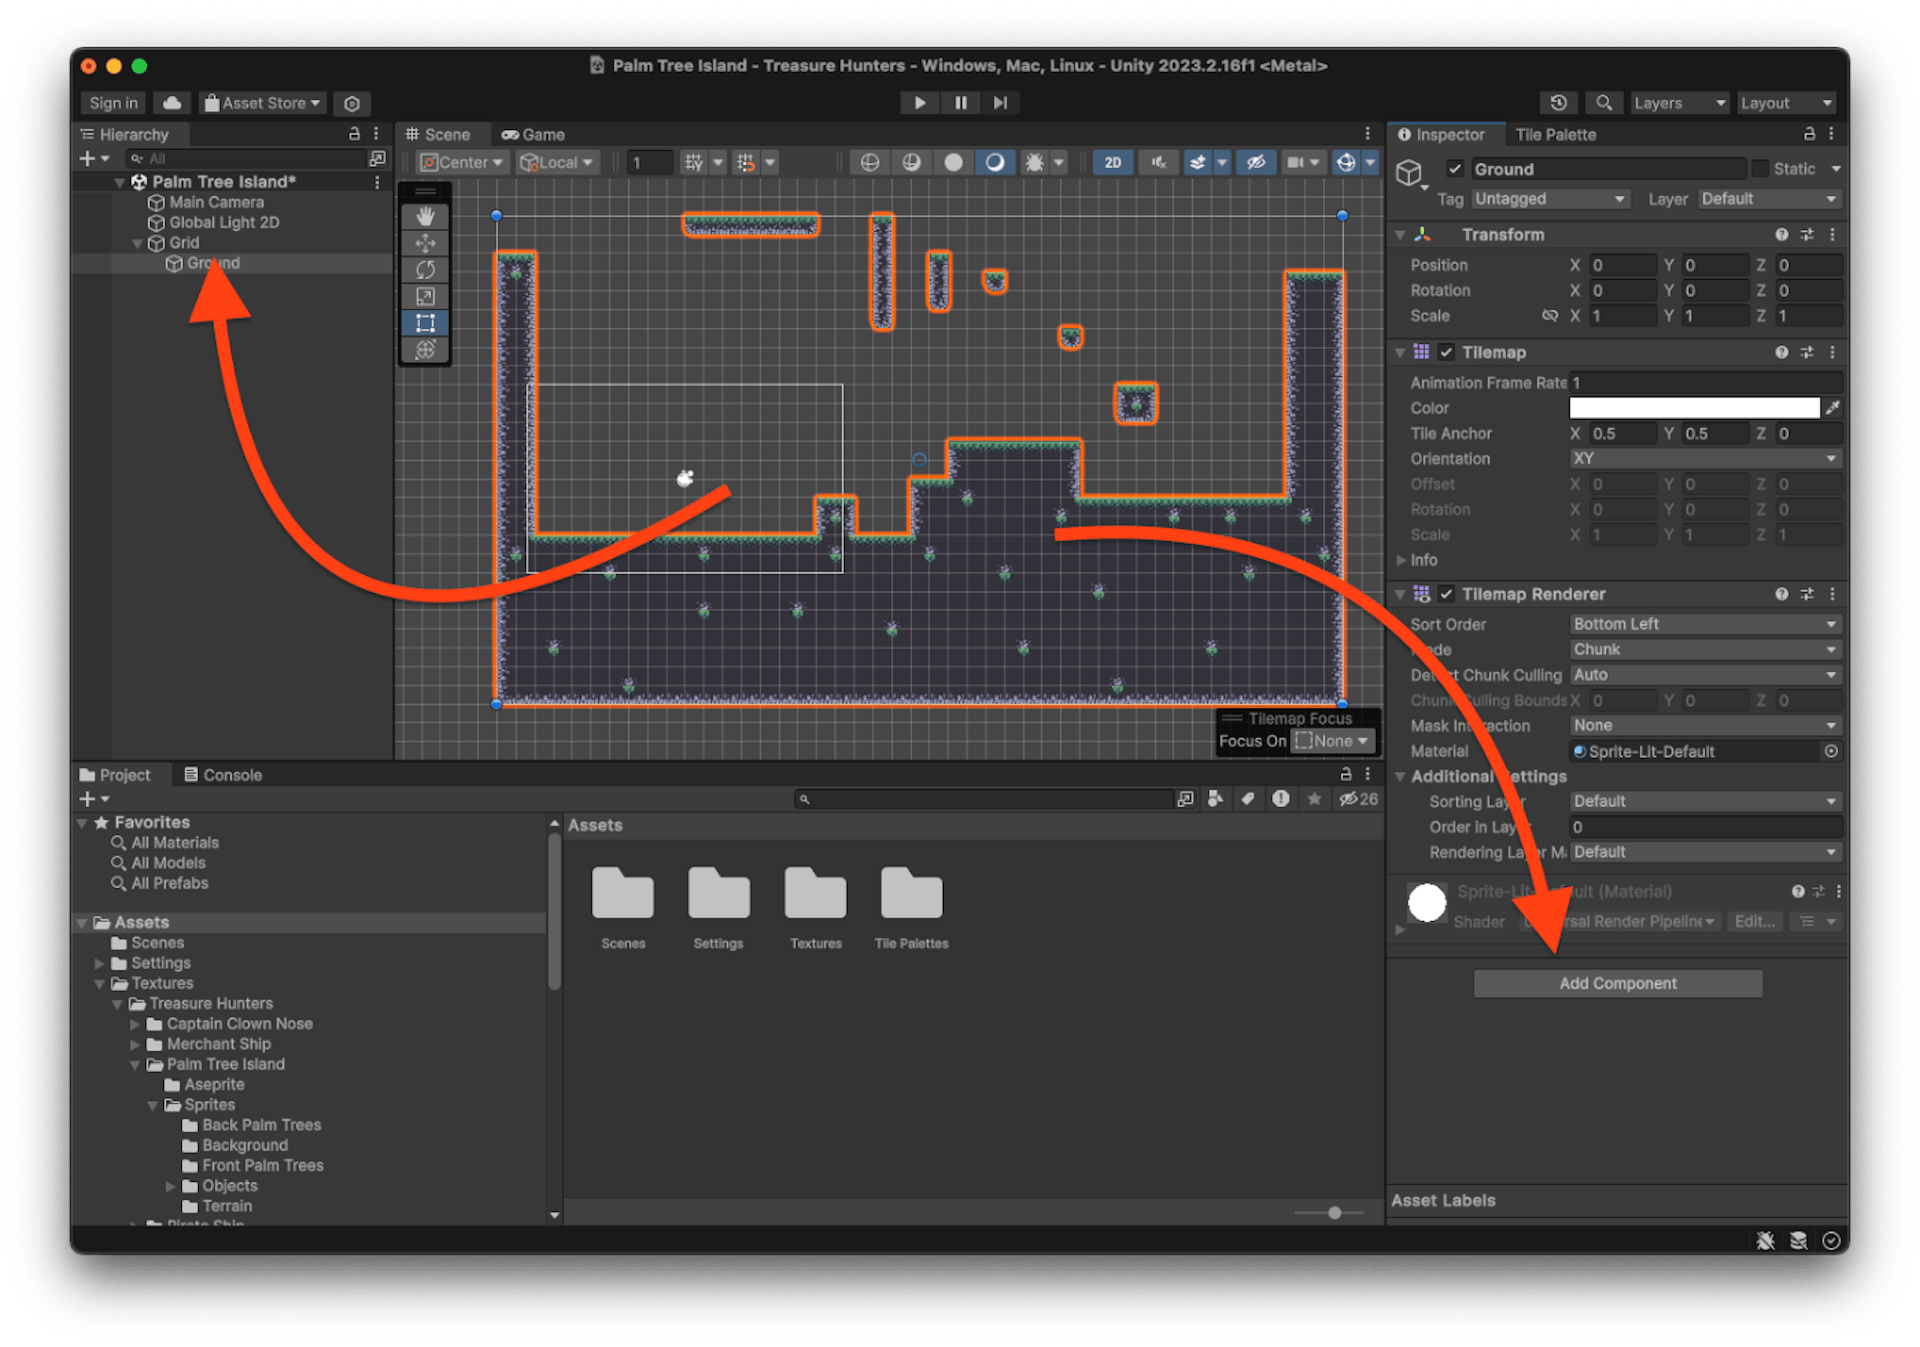Viewport: 1920px width, 1347px height.
Task: Collapse the Grid item in the Hierarchy
Action: point(138,242)
